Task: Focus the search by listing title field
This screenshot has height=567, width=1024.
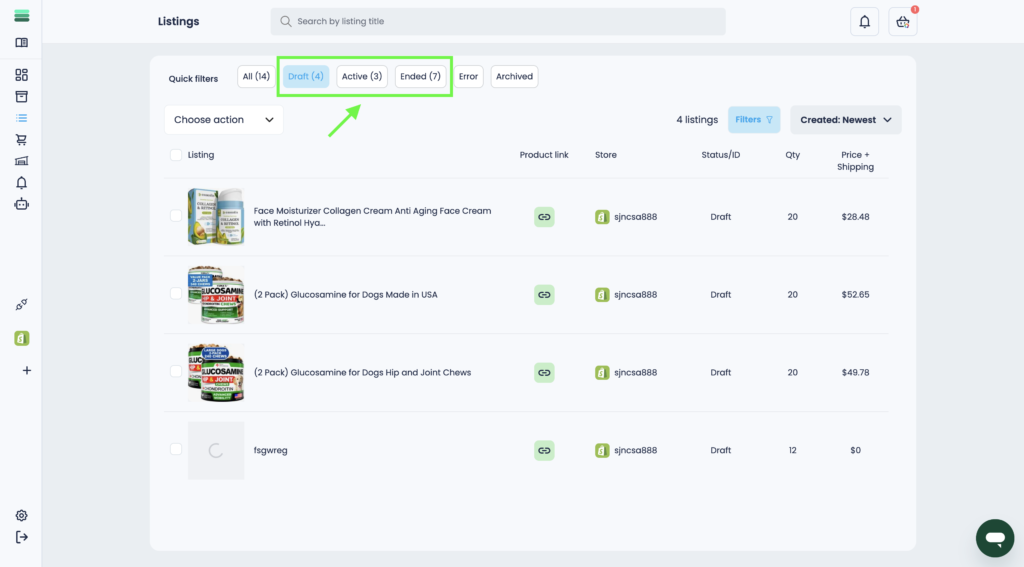Action: (x=498, y=22)
